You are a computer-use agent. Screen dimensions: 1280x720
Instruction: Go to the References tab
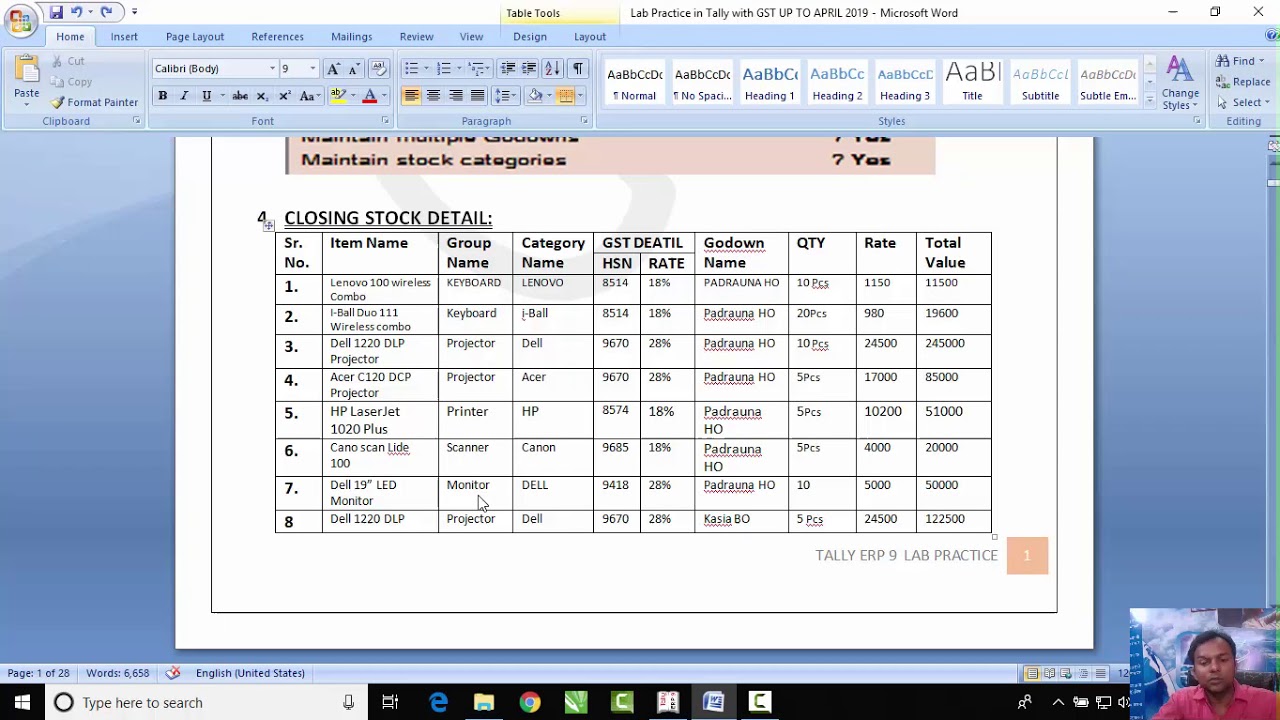(277, 37)
